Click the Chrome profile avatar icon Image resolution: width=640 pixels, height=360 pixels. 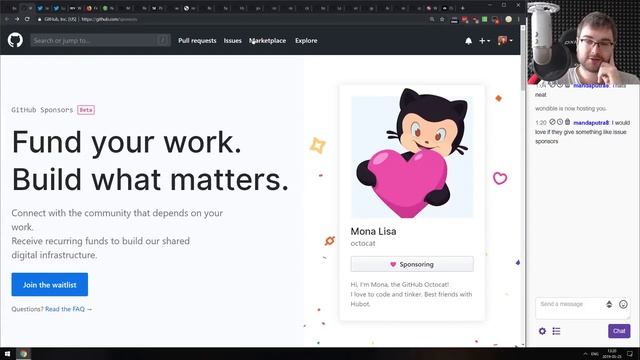(x=508, y=19)
